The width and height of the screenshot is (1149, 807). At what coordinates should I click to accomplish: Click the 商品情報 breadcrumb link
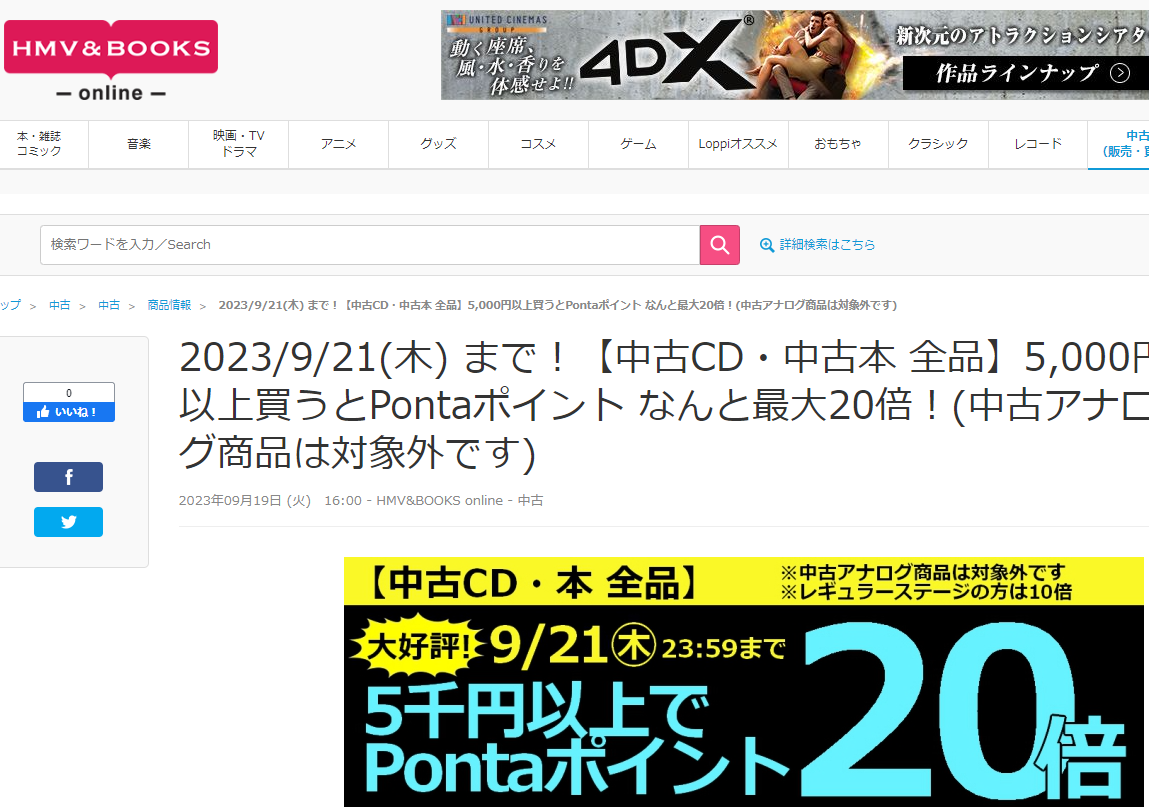click(169, 305)
